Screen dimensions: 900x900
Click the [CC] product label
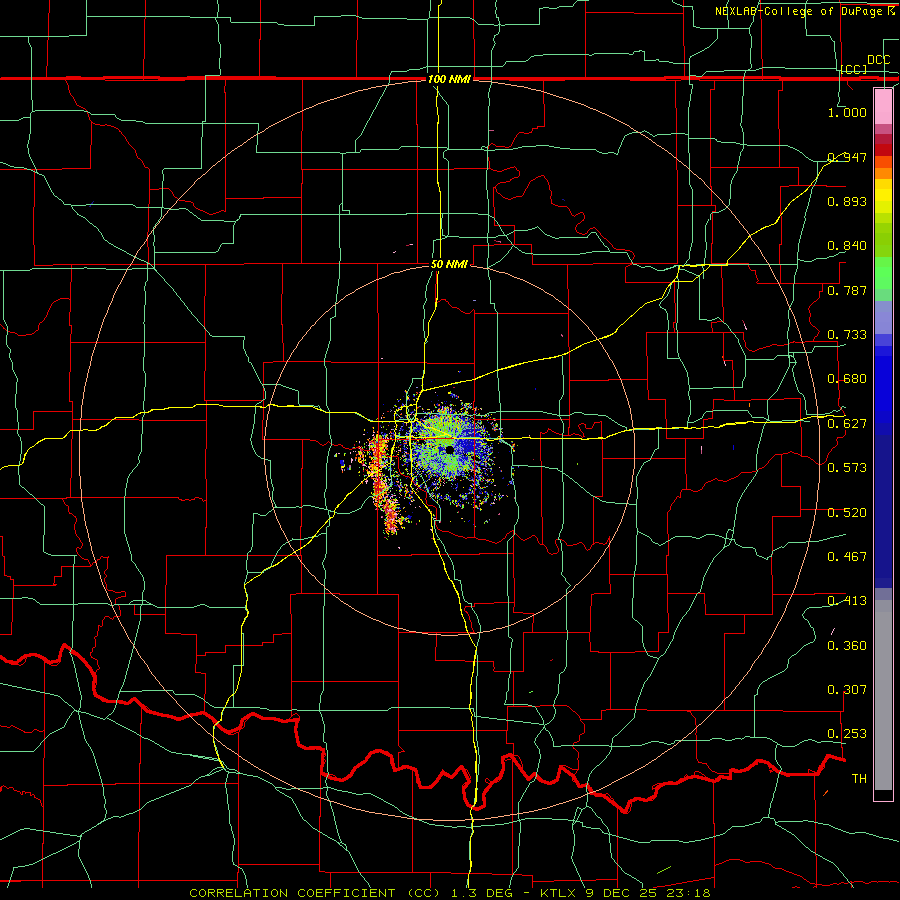854,69
